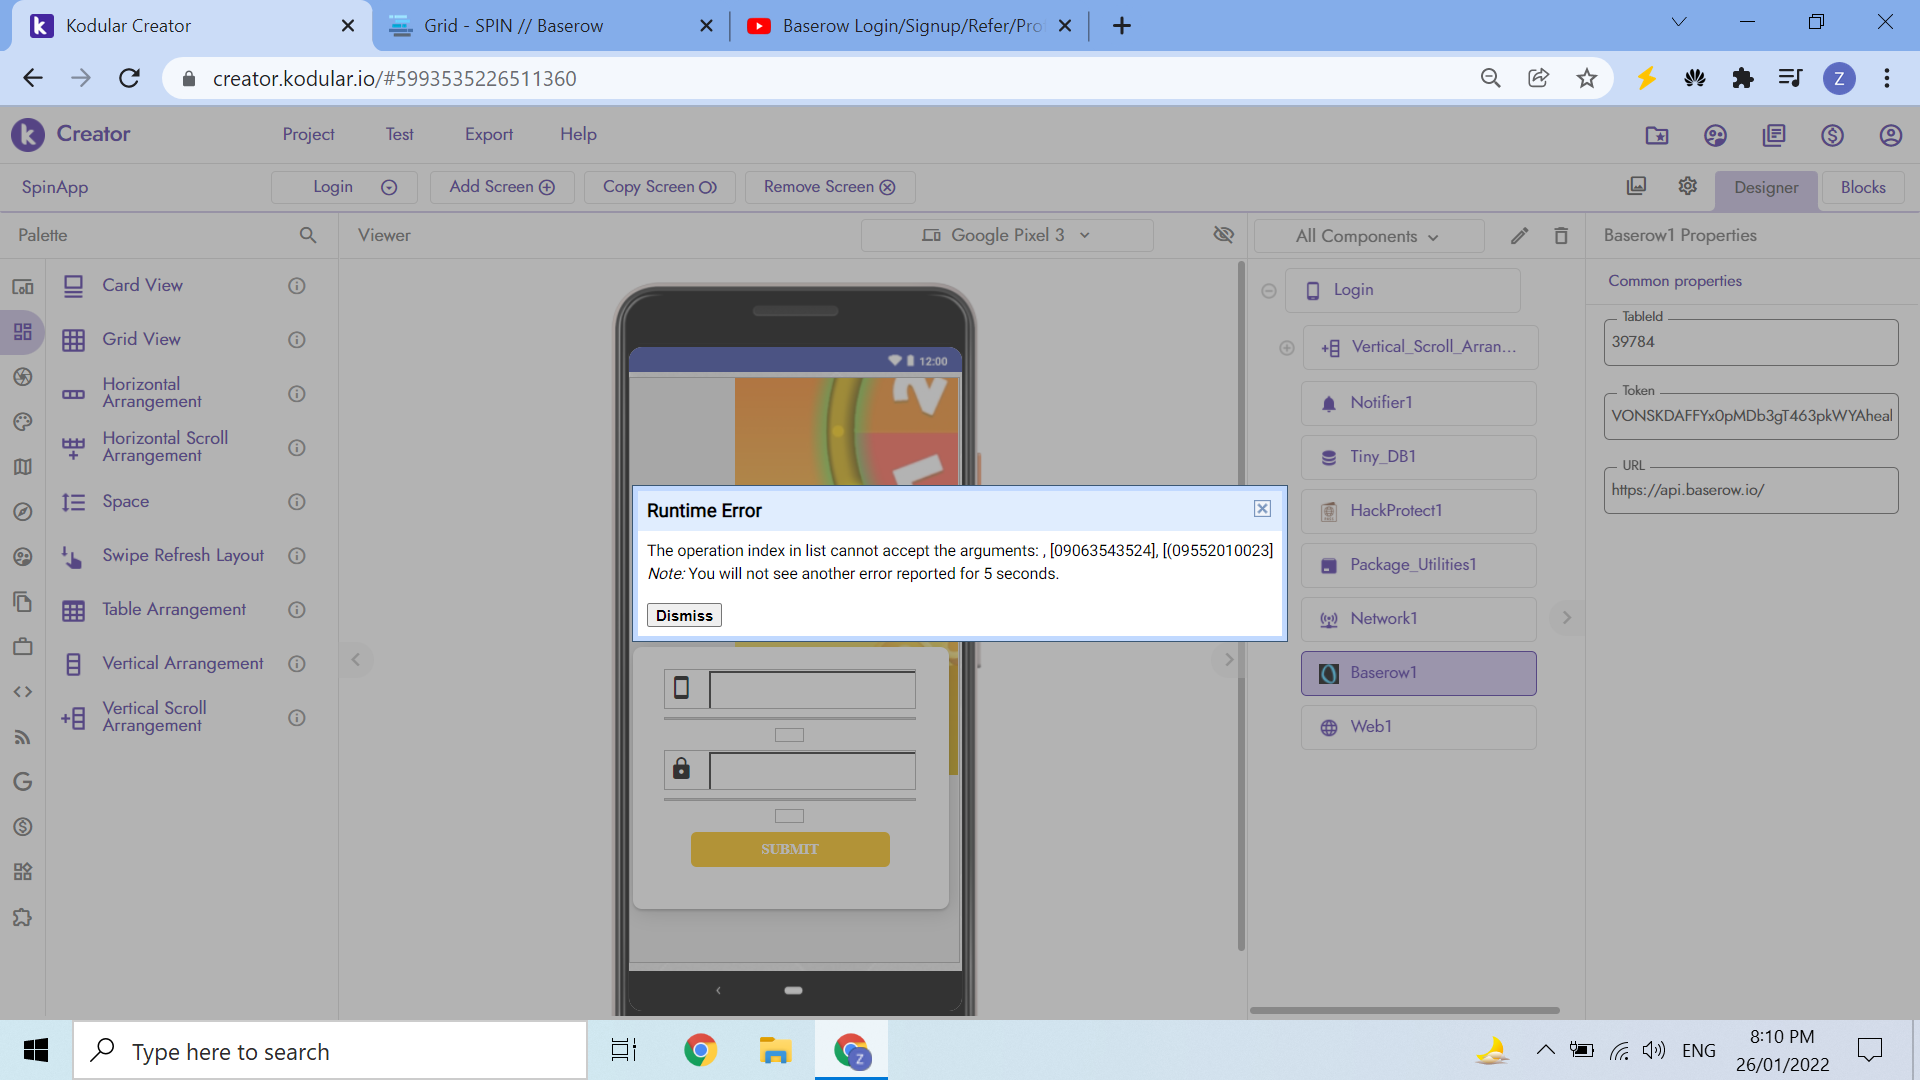
Task: Toggle hidden components visibility in Viewer
Action: pyautogui.click(x=1223, y=235)
